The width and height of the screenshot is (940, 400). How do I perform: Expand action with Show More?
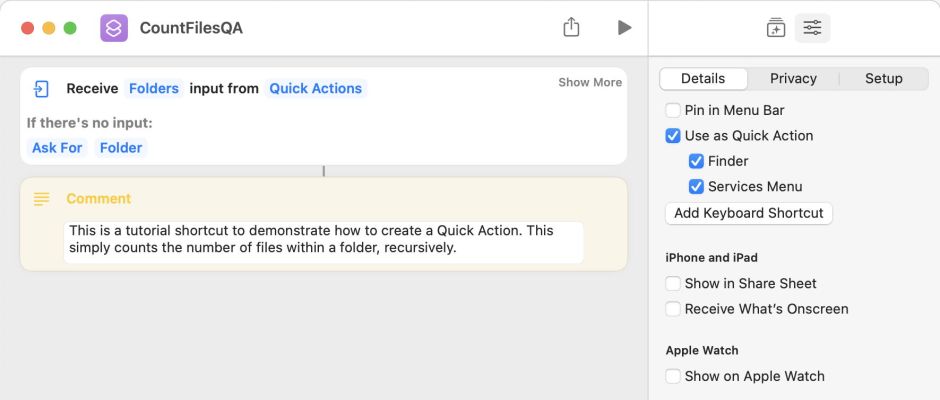590,83
